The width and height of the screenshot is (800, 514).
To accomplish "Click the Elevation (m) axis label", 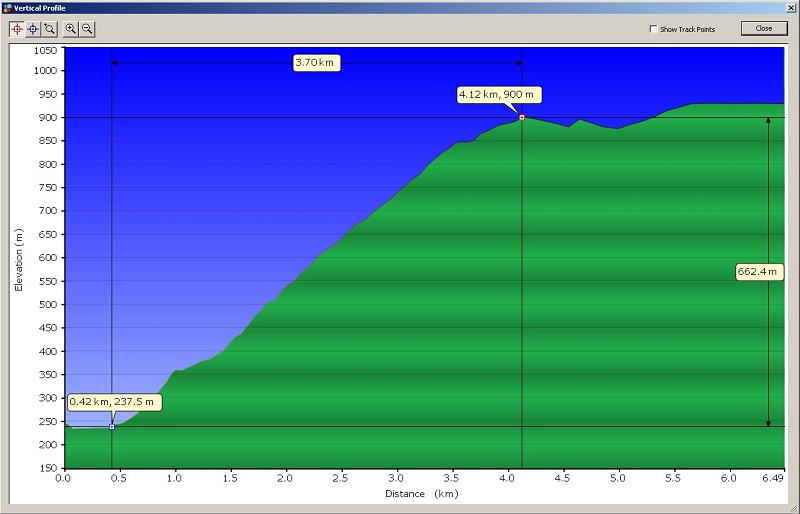I will (x=18, y=258).
